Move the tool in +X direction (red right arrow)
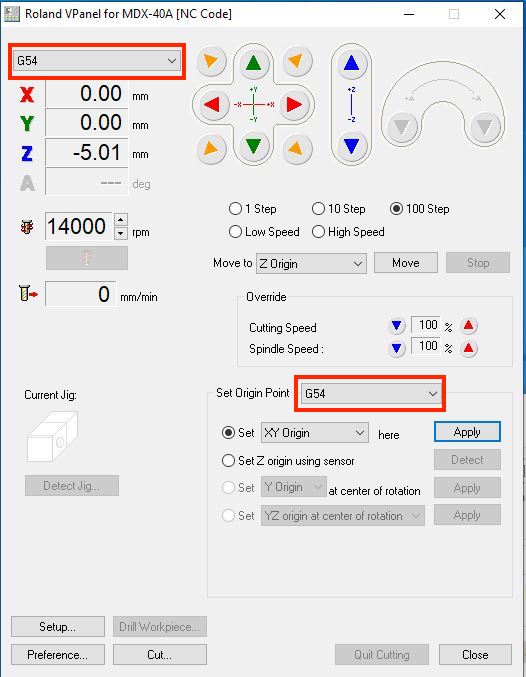This screenshot has width=526, height=677. (x=295, y=104)
